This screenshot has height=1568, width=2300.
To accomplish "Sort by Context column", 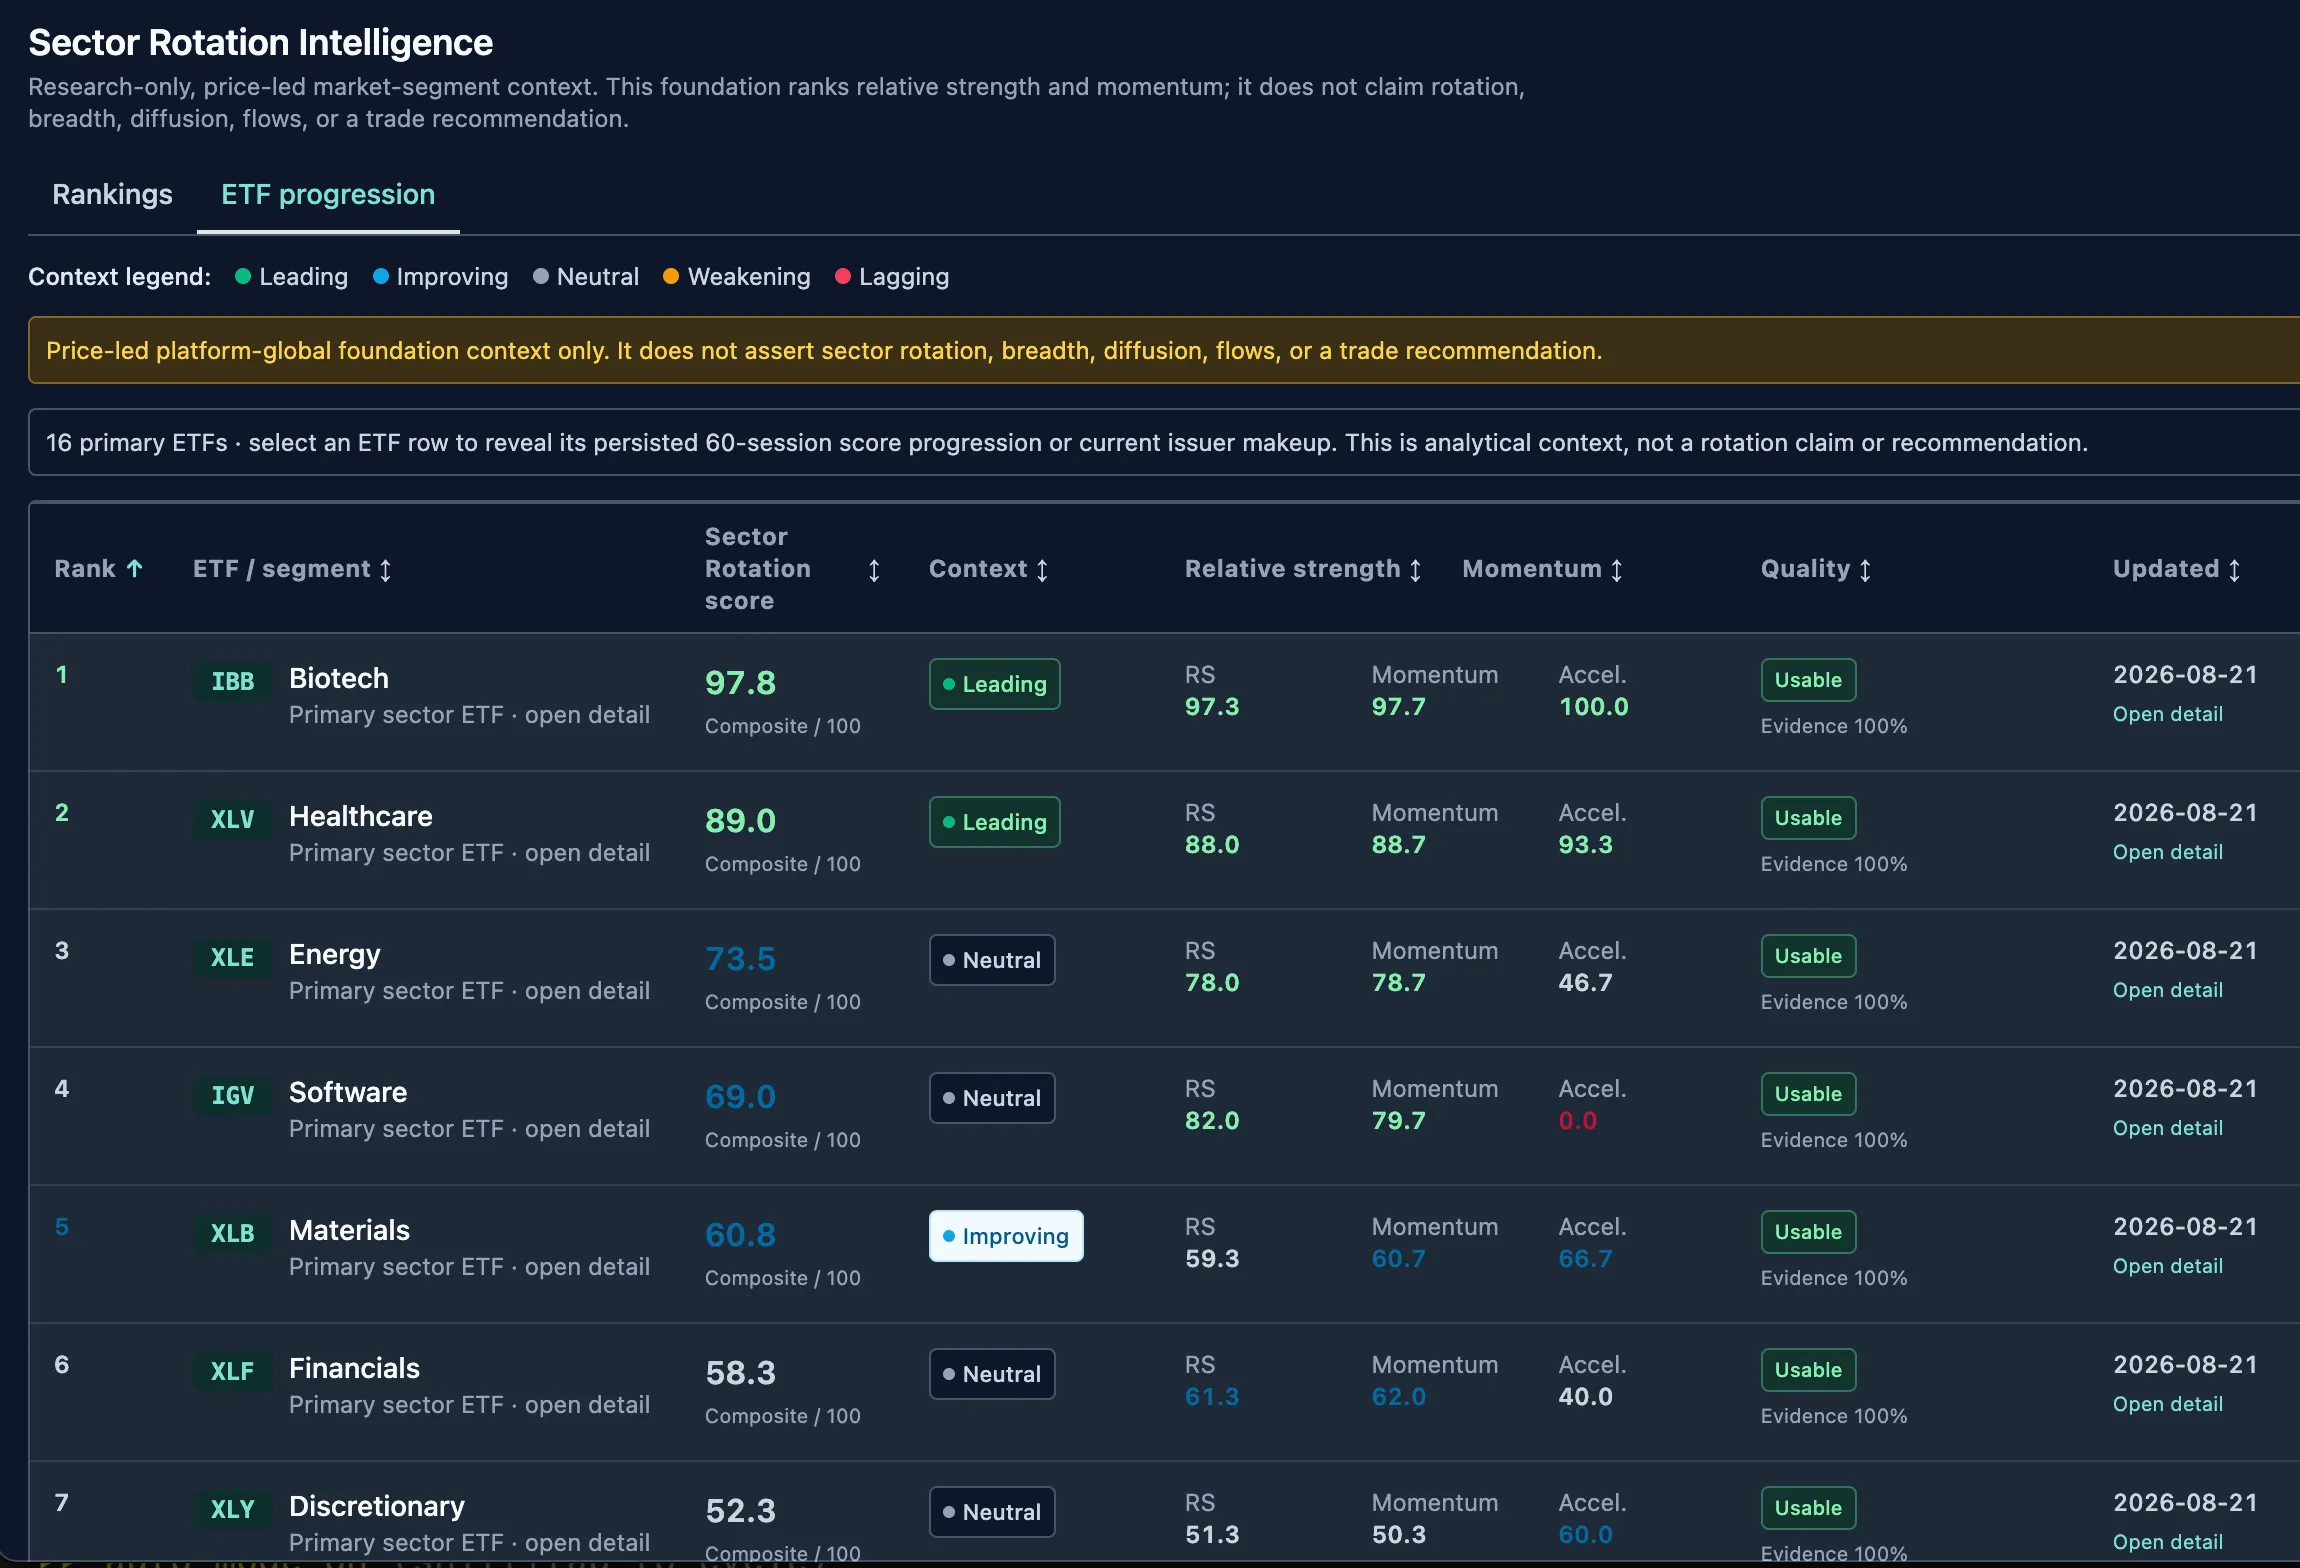I will pyautogui.click(x=988, y=569).
